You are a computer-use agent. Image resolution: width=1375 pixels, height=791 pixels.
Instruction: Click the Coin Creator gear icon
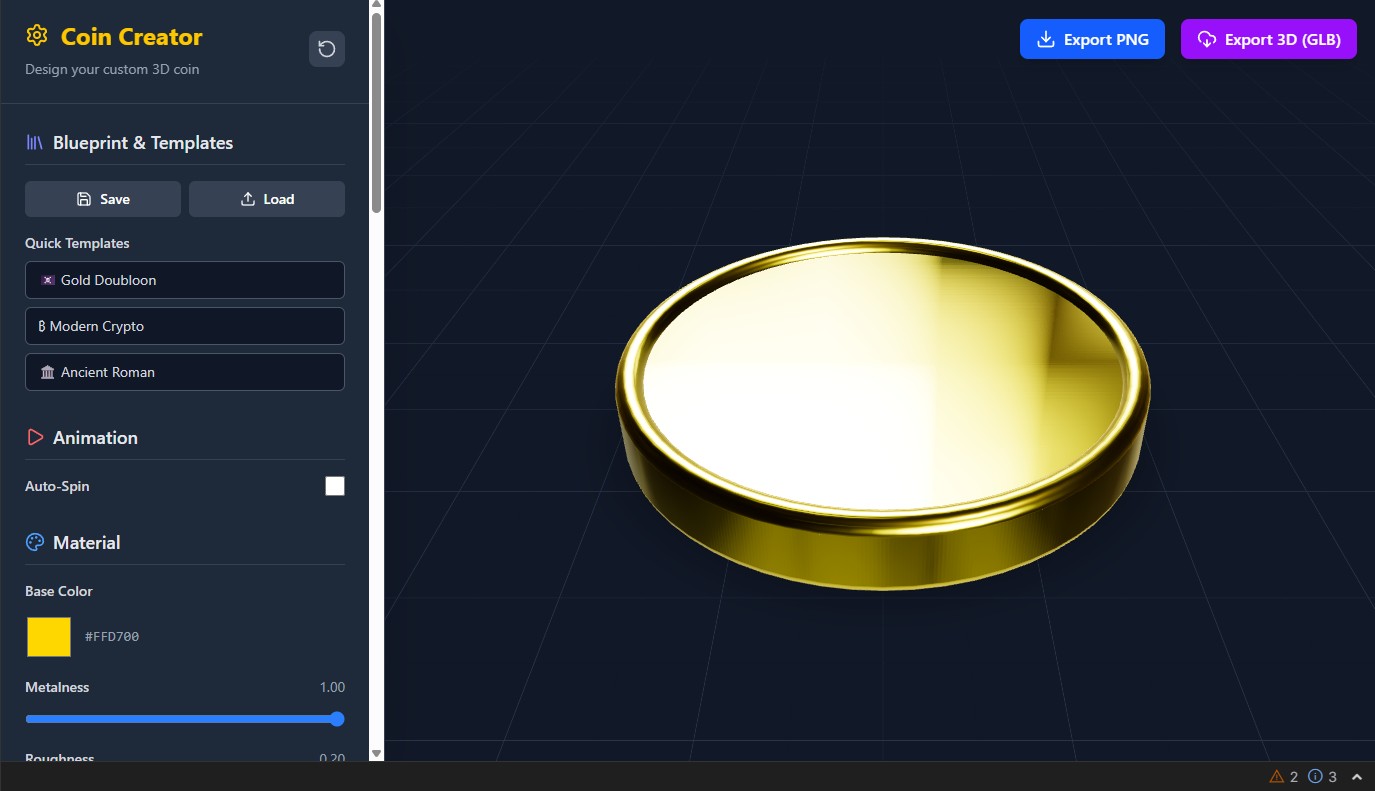click(37, 36)
